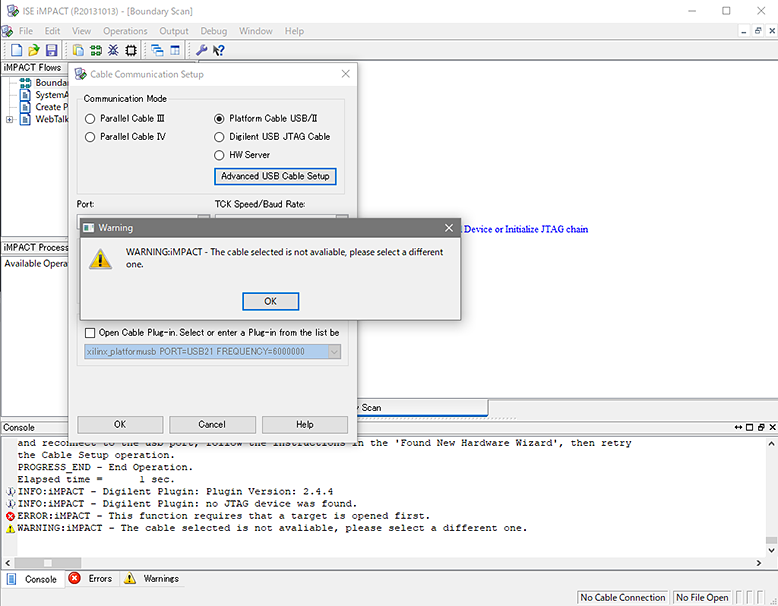The image size is (778, 606).
Task: Select Platform Cable USB/II radio button
Action: [x=219, y=119]
